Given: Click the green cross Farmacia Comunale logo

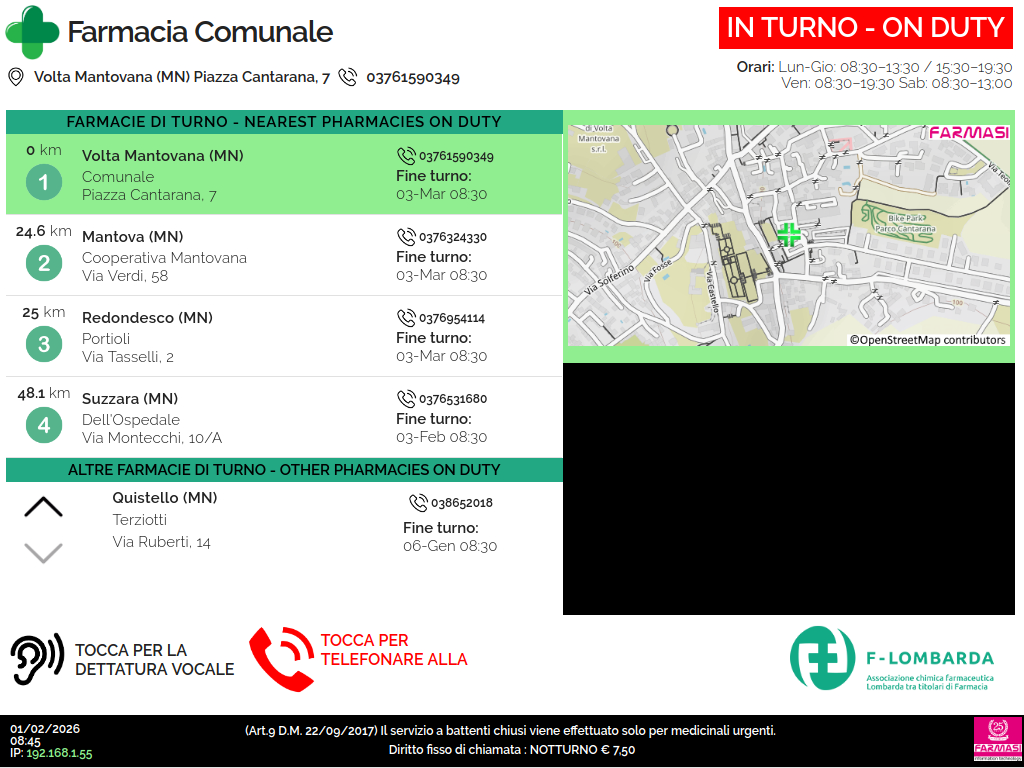Looking at the screenshot, I should 32,31.
